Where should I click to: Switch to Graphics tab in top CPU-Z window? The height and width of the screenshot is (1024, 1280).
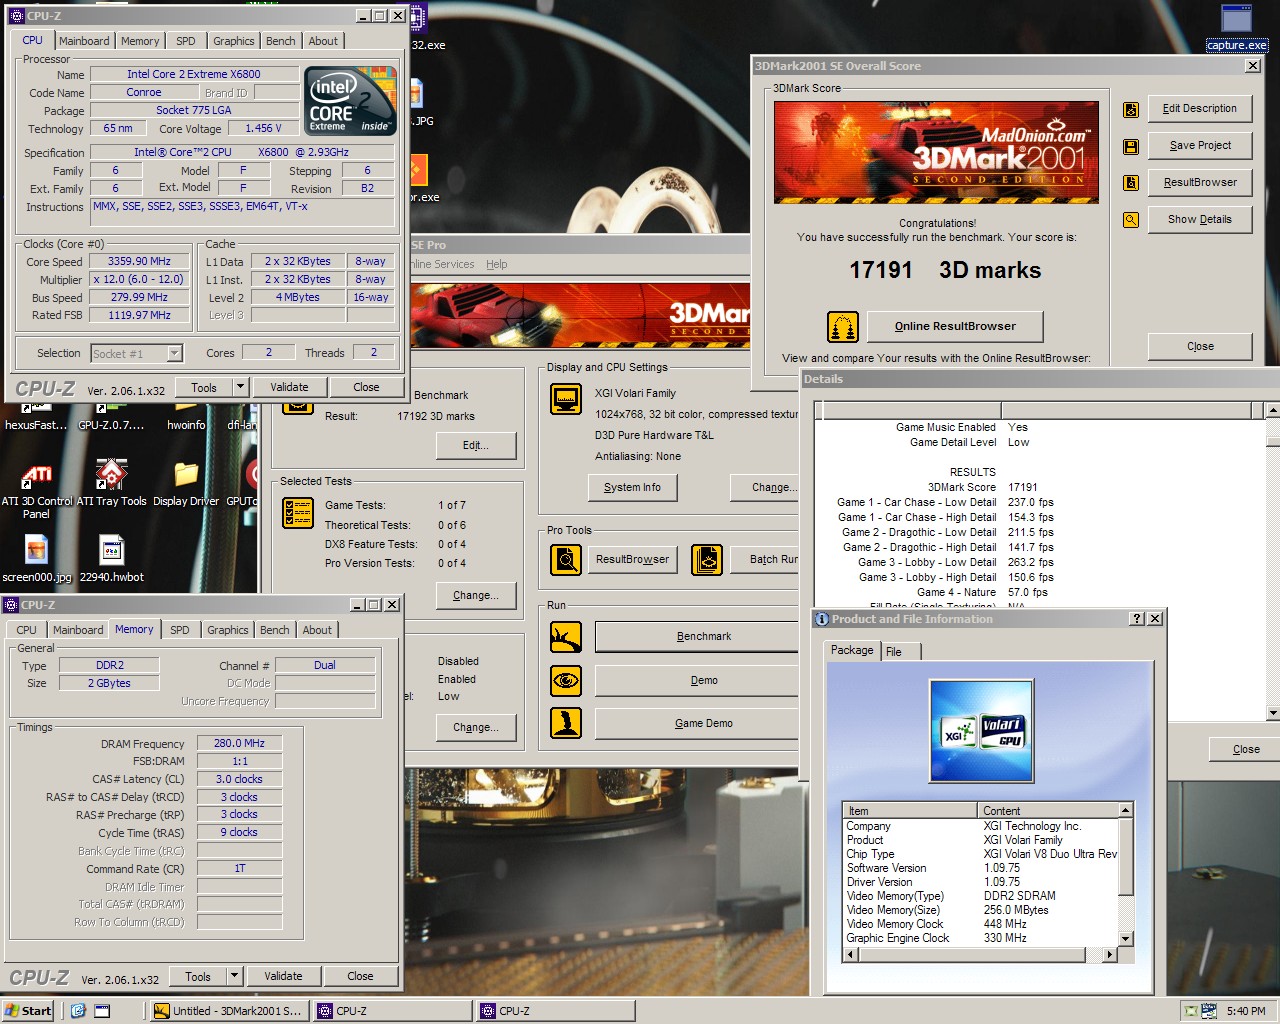click(233, 41)
